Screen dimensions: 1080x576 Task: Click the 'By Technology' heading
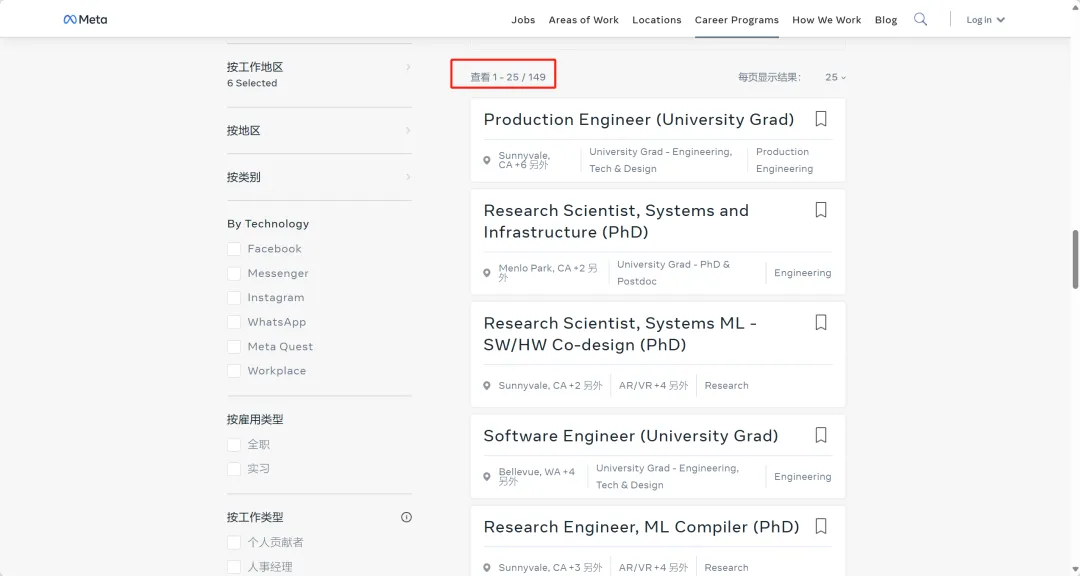click(x=268, y=224)
